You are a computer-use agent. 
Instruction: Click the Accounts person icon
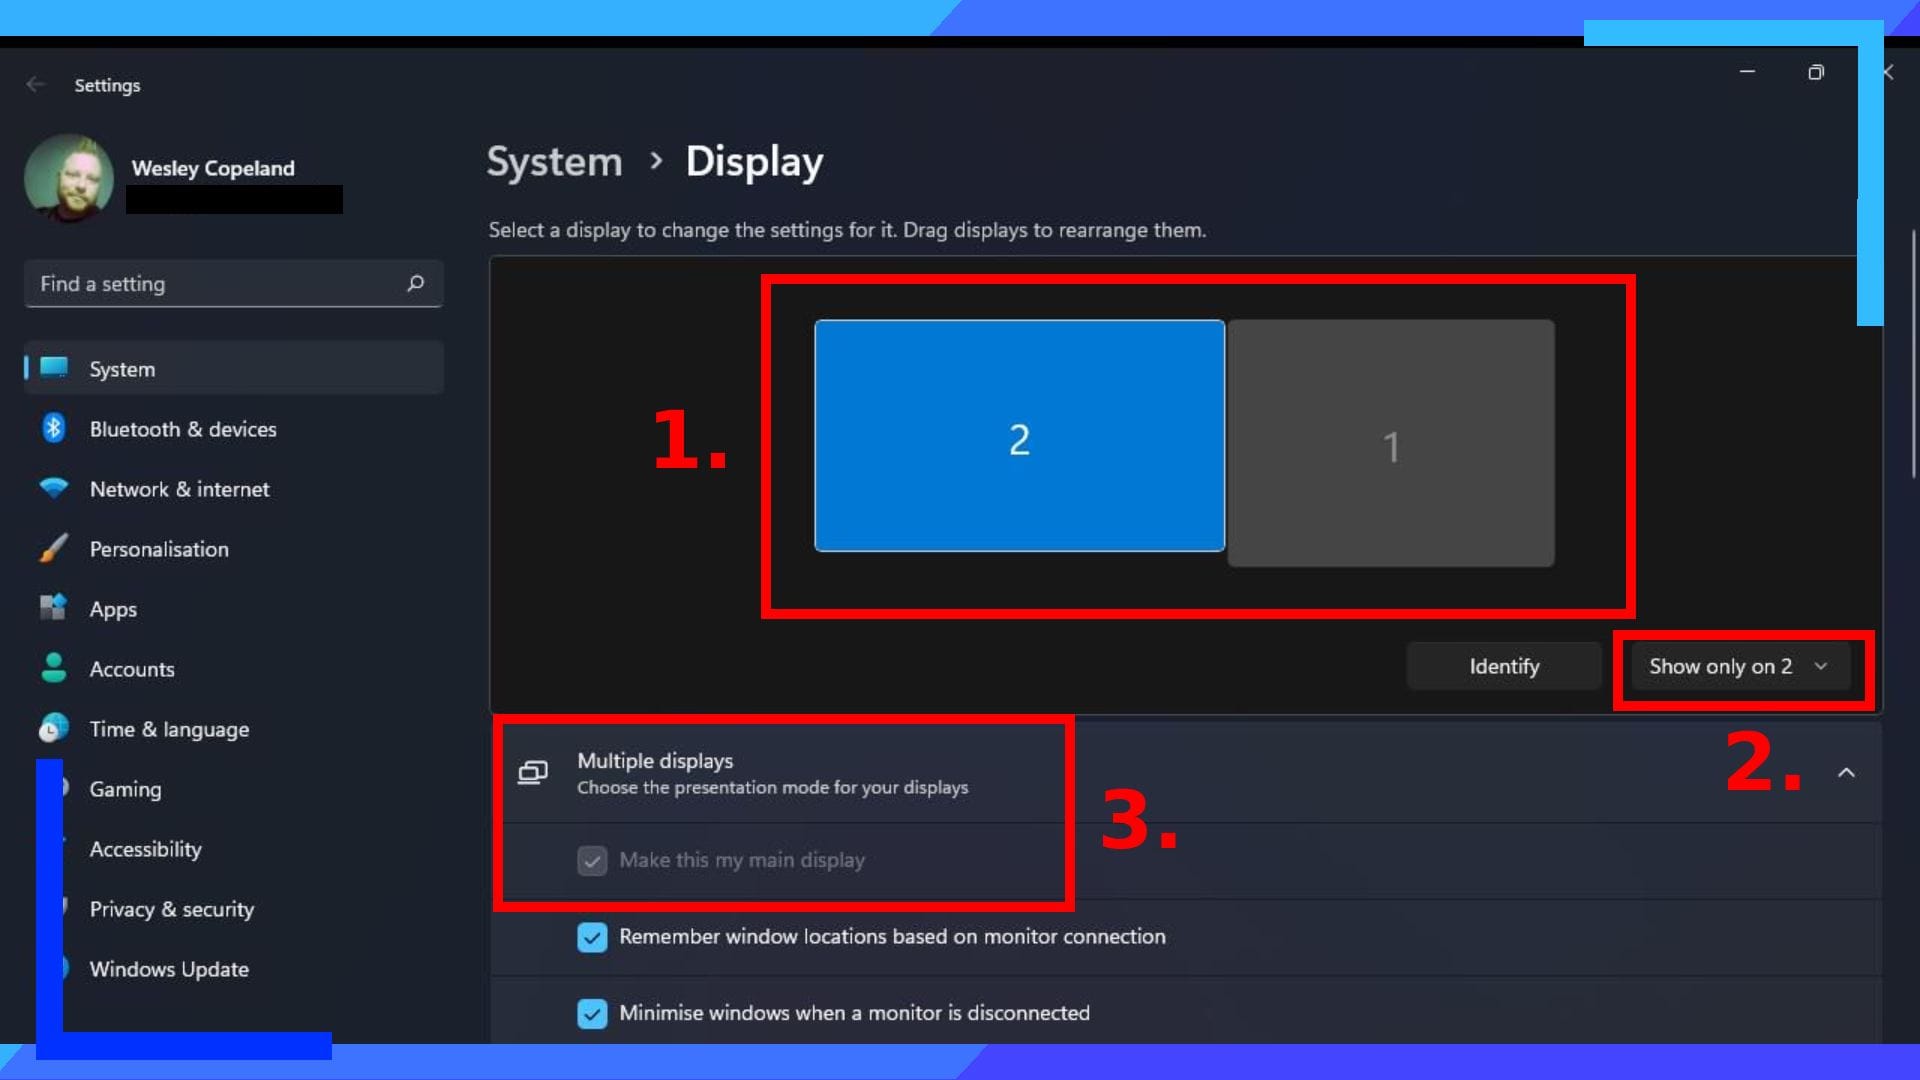[55, 668]
